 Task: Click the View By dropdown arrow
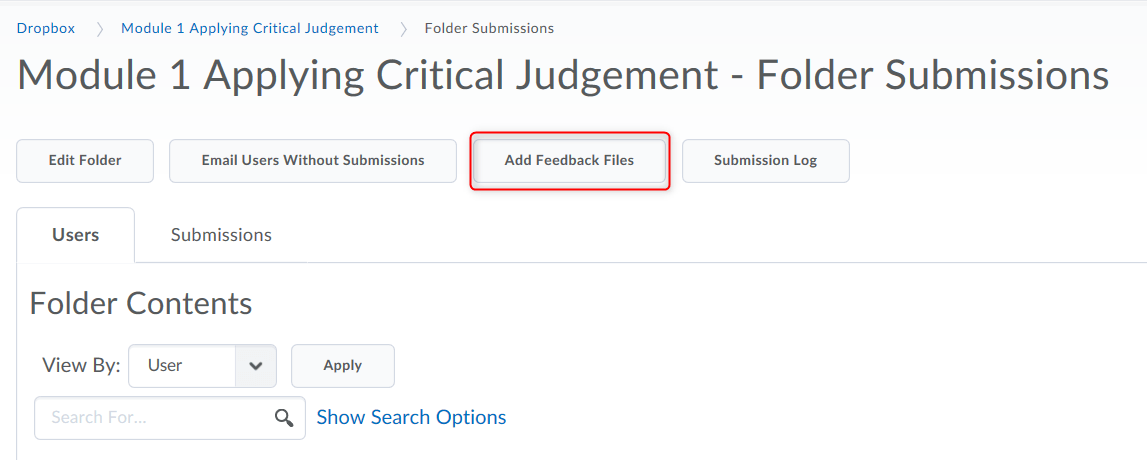256,366
